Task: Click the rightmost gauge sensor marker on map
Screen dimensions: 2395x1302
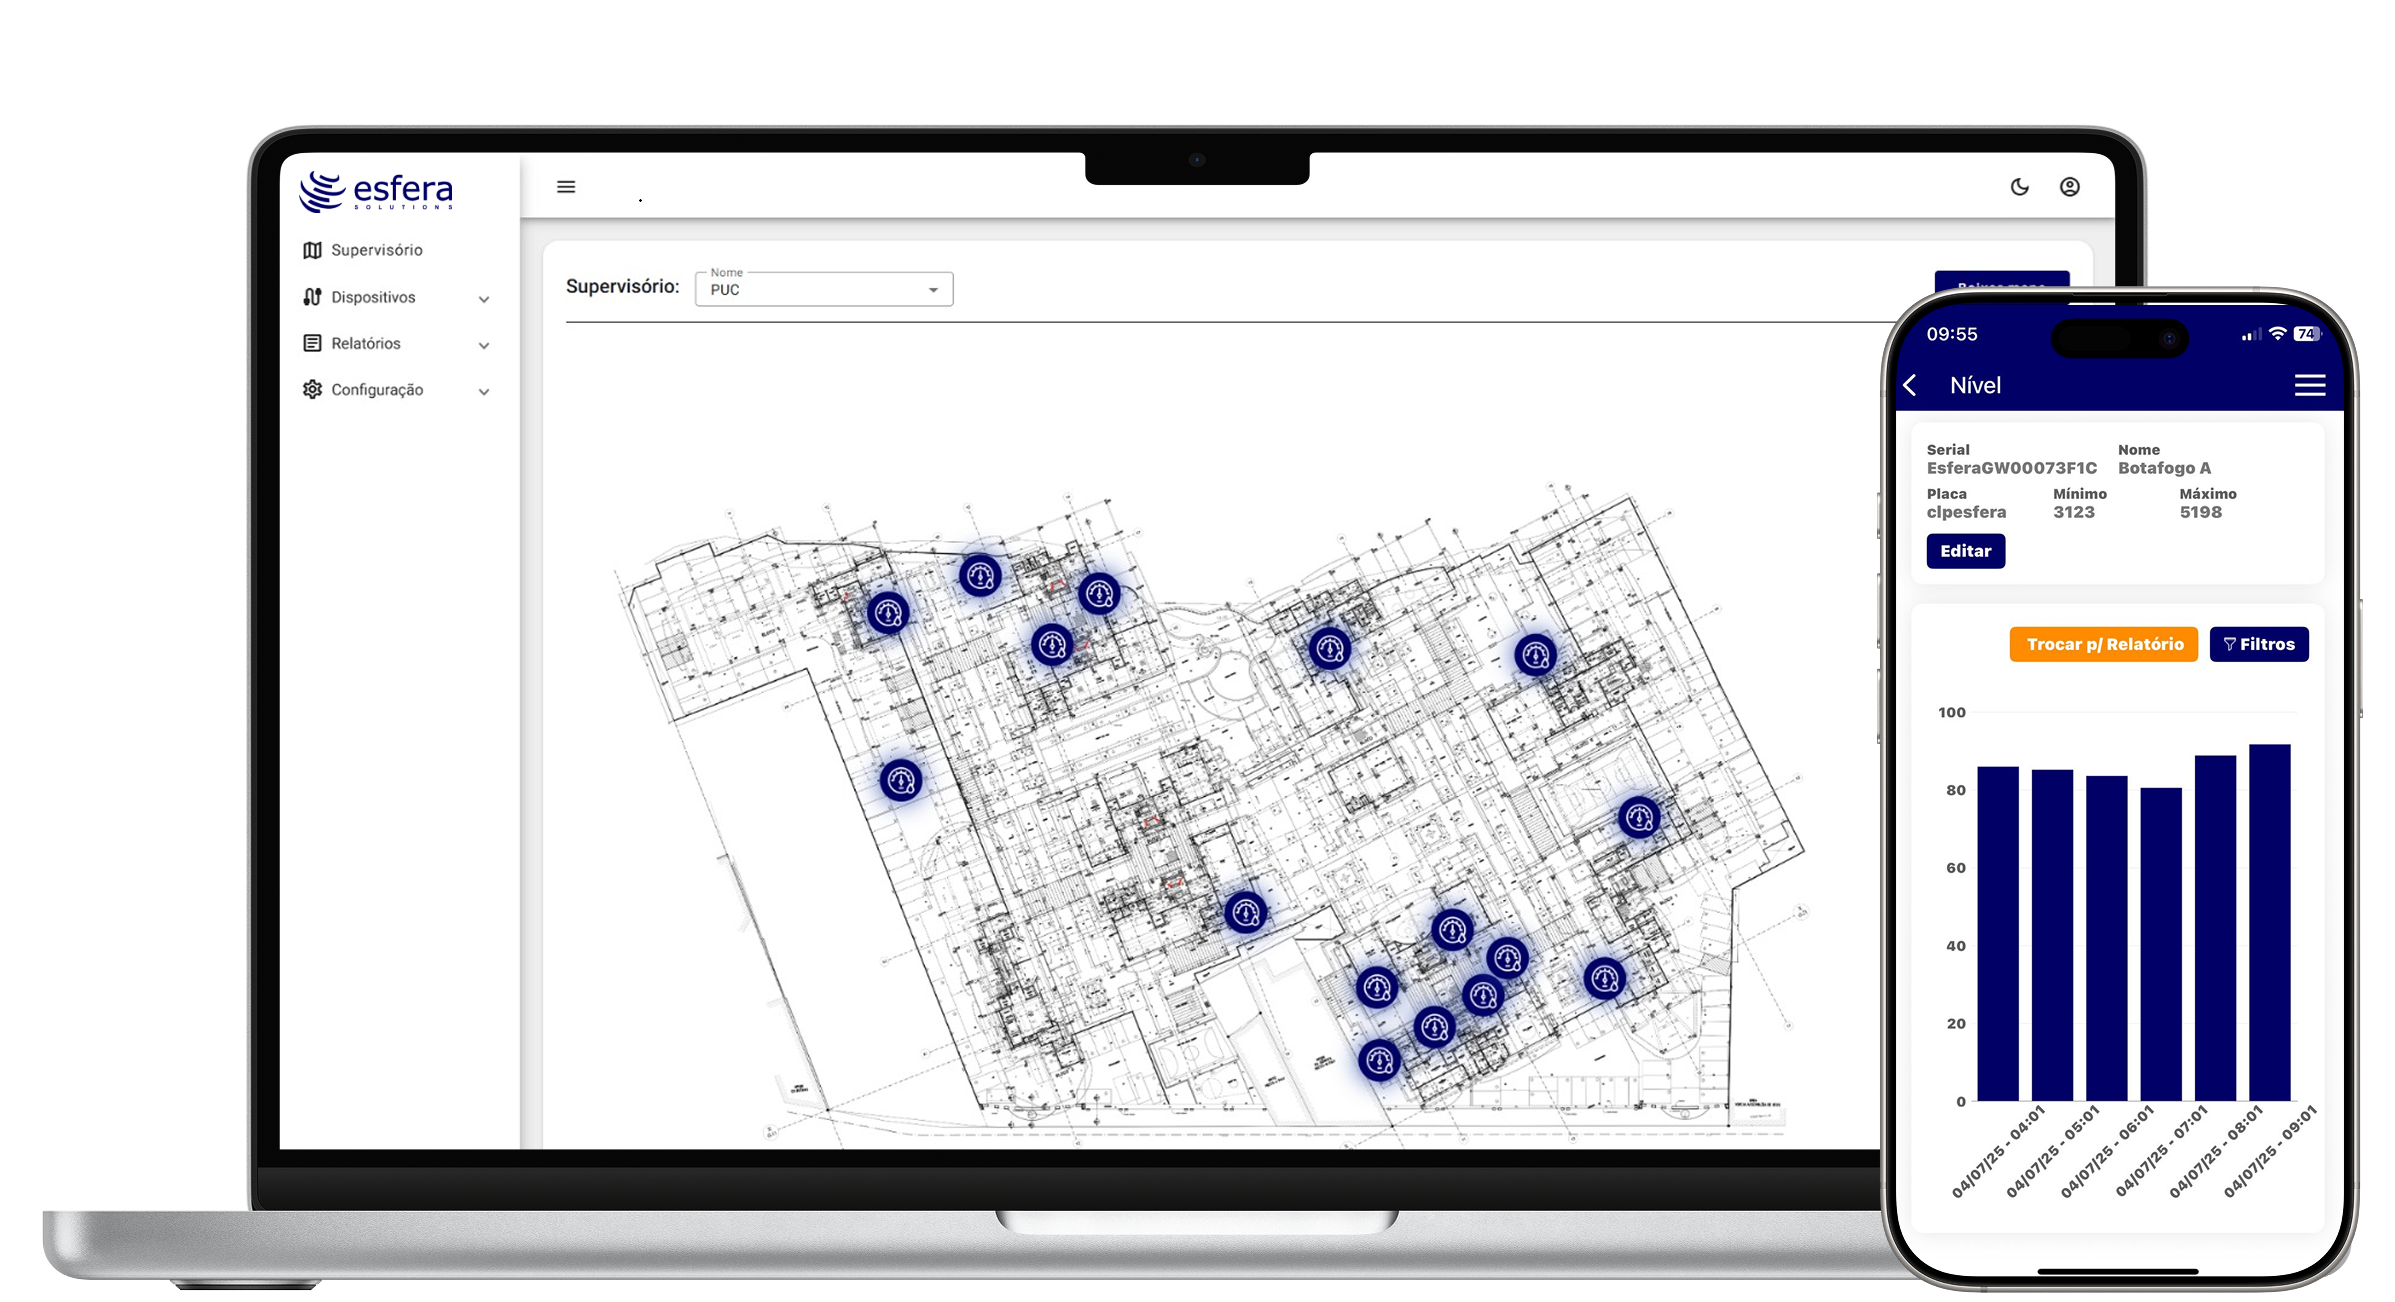Action: pos(1639,818)
